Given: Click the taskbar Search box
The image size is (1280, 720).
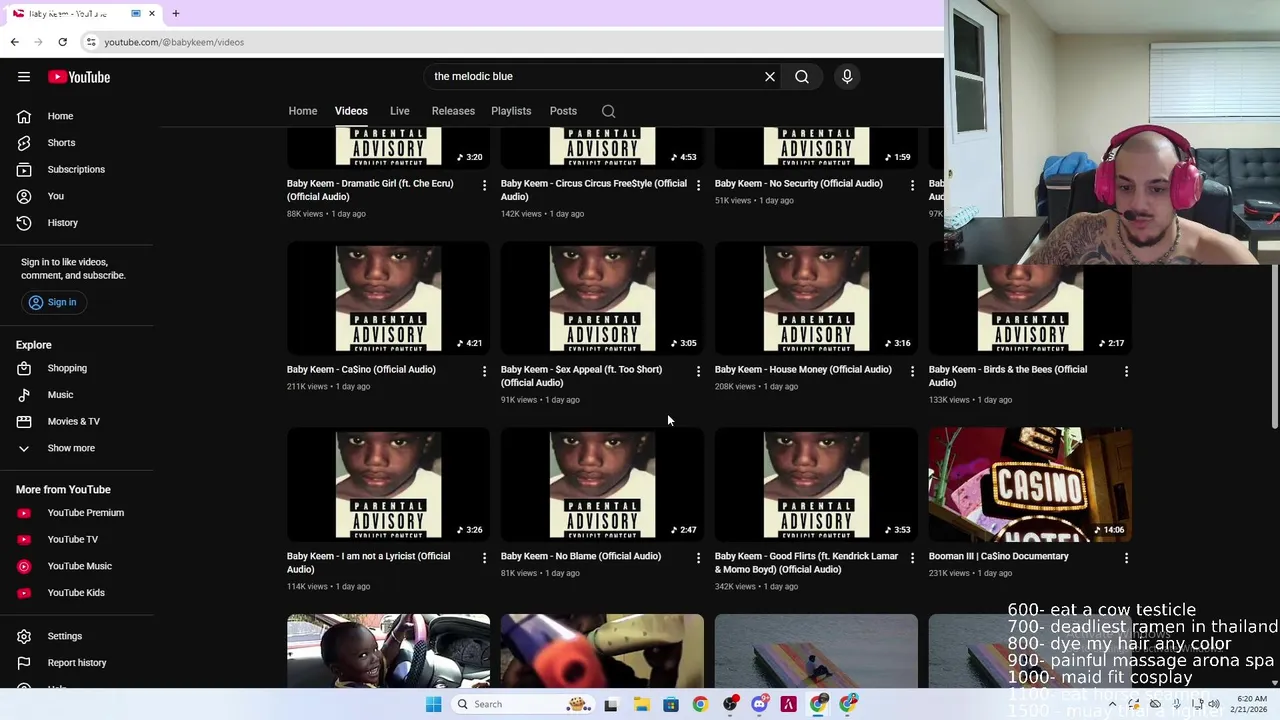Looking at the screenshot, I should point(522,704).
